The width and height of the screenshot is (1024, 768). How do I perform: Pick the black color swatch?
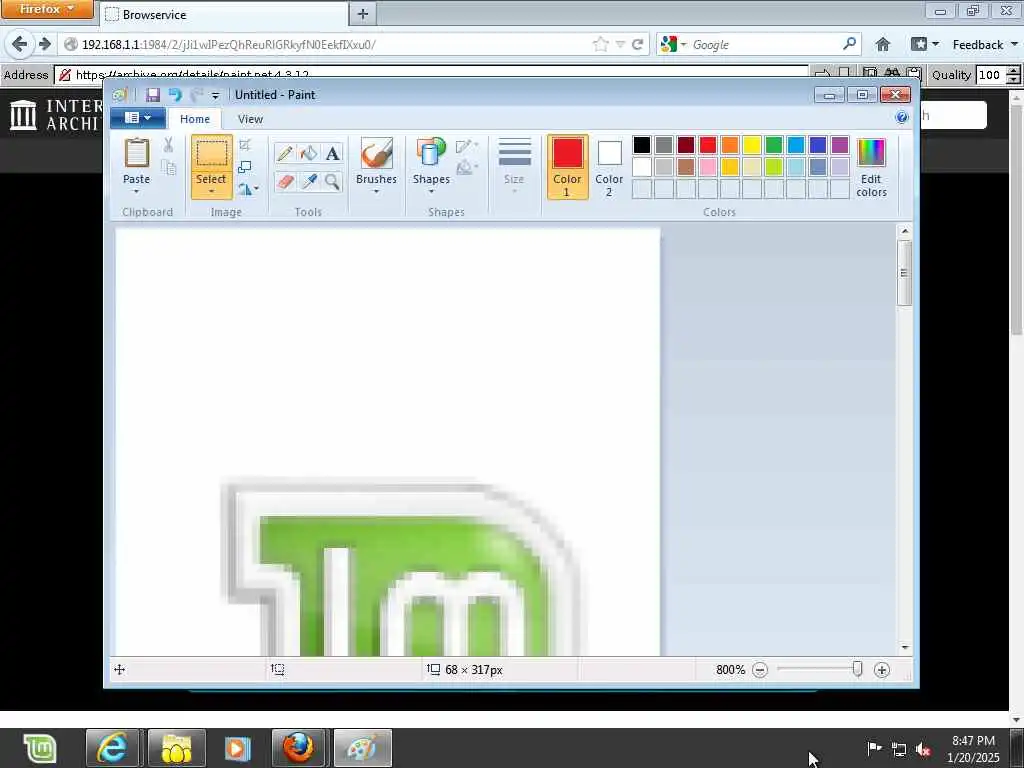pyautogui.click(x=642, y=145)
